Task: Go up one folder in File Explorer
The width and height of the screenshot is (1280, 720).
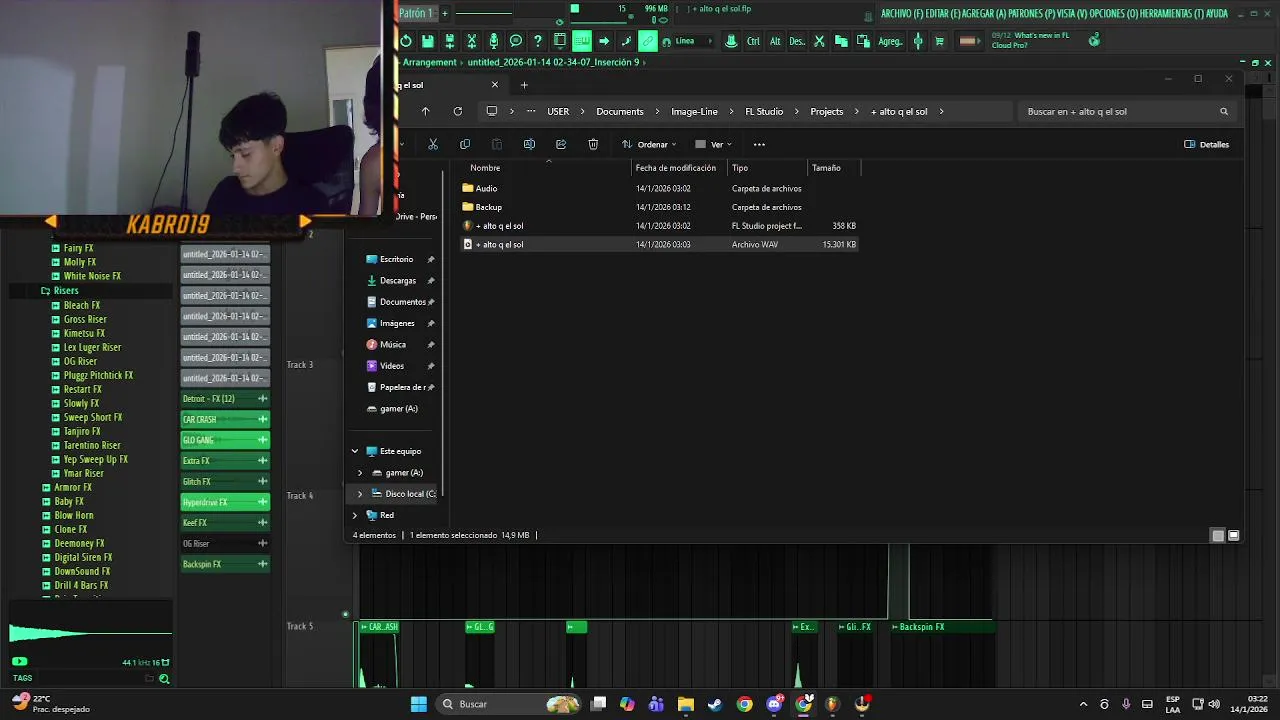Action: [x=425, y=111]
